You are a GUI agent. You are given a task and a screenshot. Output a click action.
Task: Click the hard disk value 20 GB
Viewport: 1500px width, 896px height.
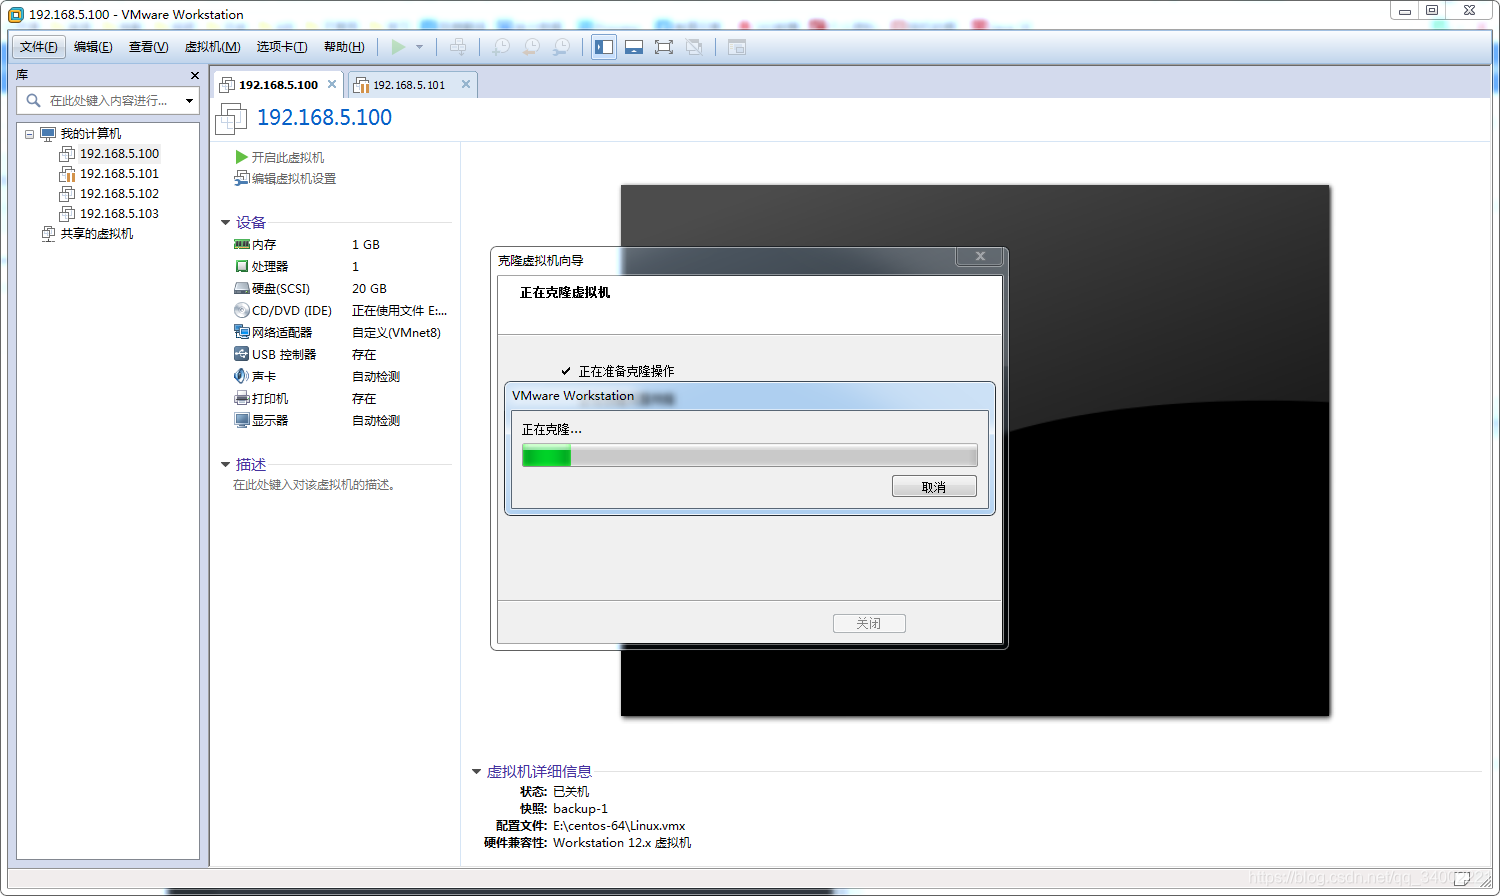coord(369,289)
